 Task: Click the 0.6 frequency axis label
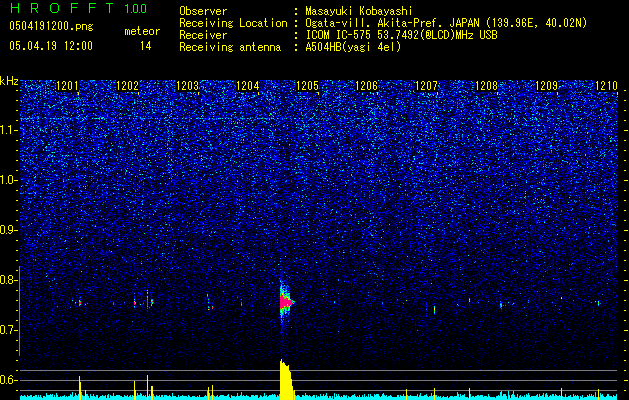[8, 380]
